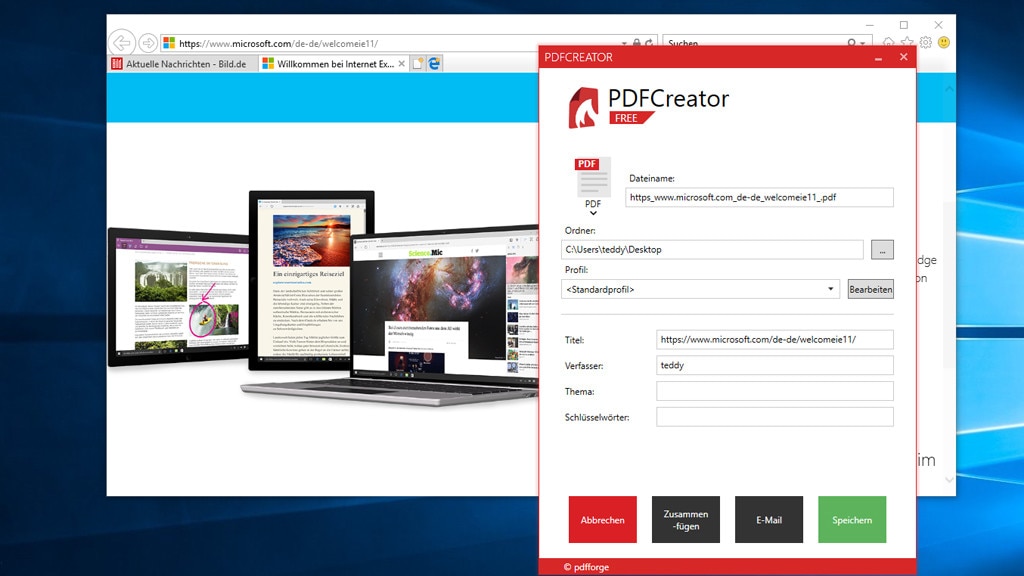Viewport: 1024px width, 576px height.
Task: Save the PDF with the Speichern button
Action: coord(852,519)
